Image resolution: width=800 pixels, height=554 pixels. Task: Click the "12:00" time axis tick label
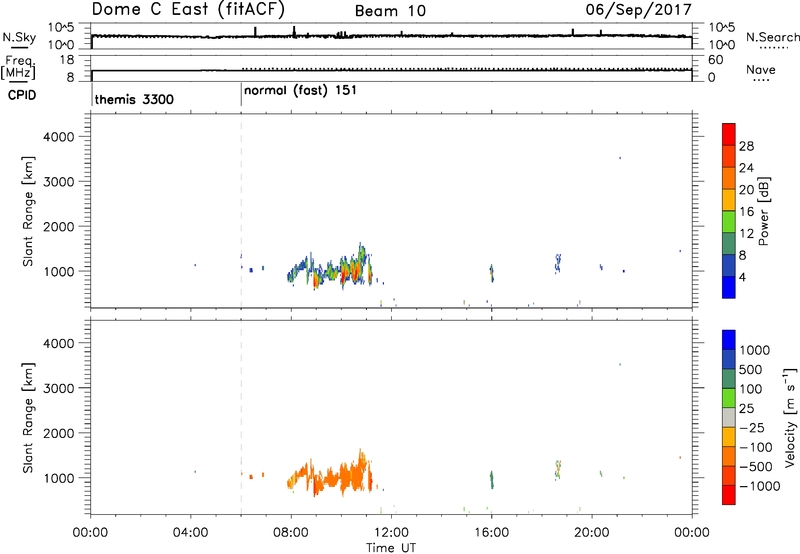point(391,533)
